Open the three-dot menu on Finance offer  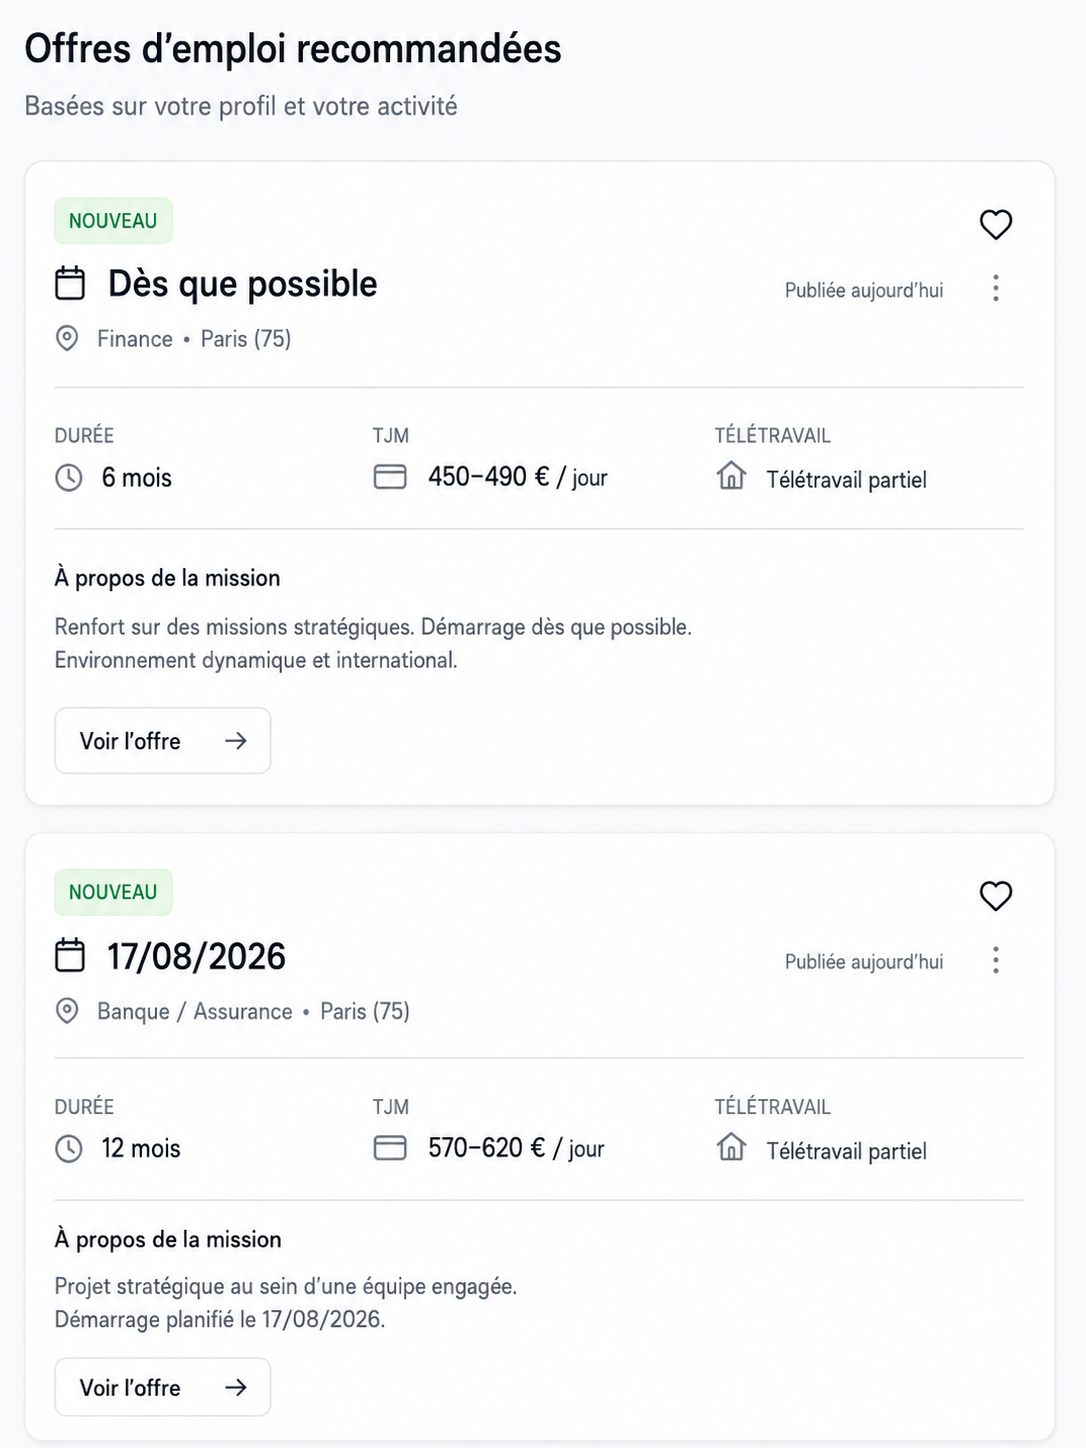click(995, 289)
